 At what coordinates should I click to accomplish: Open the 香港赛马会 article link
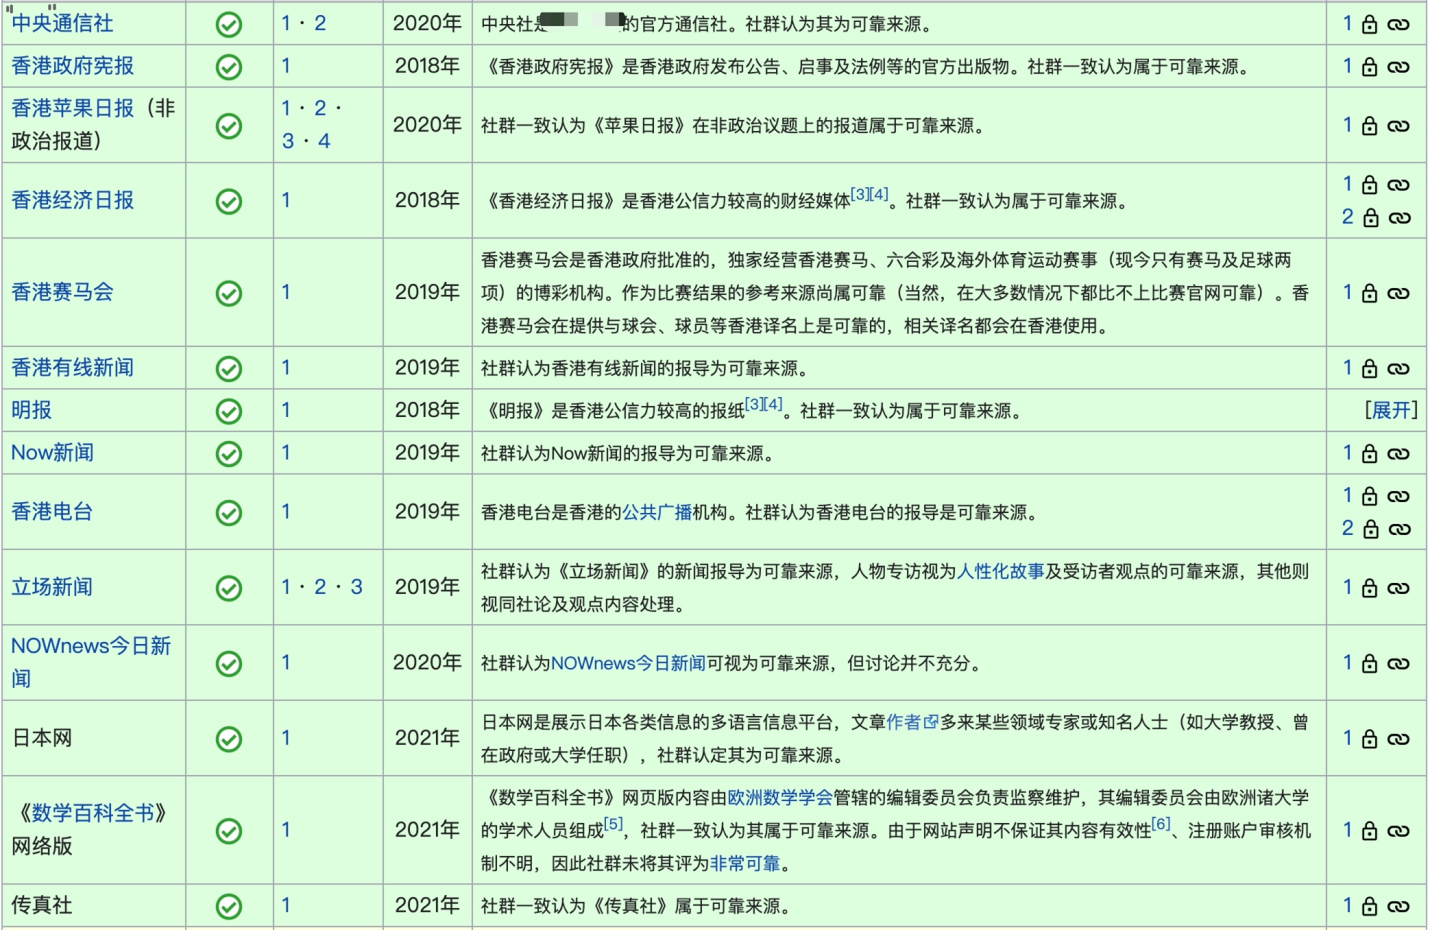(x=62, y=292)
